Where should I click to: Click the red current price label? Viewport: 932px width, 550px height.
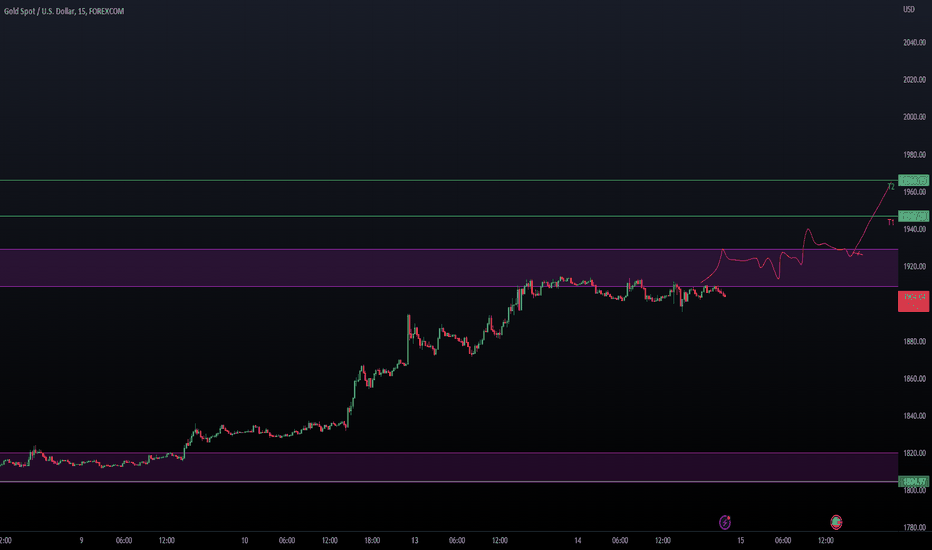coord(914,301)
